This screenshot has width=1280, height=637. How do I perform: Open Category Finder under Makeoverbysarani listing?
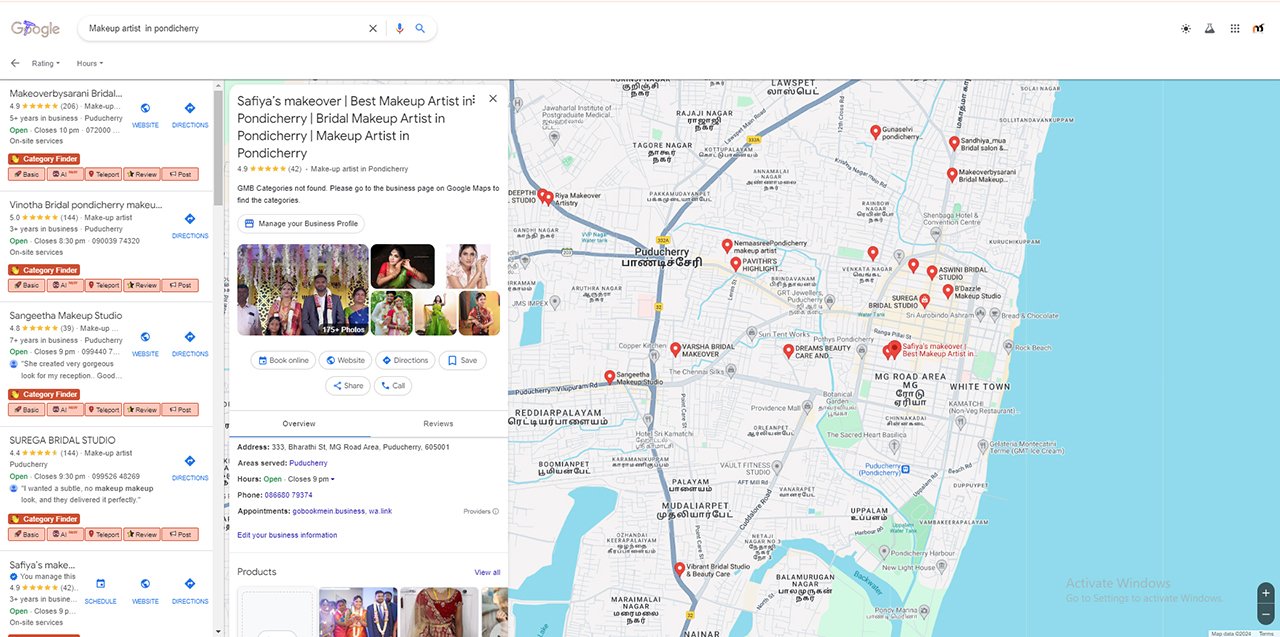tap(44, 159)
